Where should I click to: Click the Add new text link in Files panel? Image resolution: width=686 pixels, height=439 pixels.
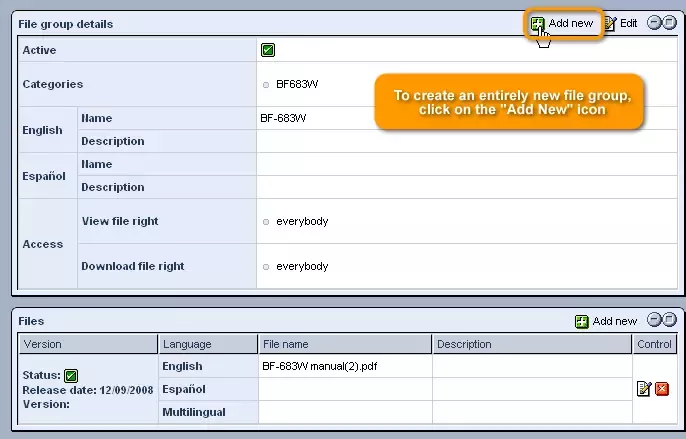(x=614, y=321)
